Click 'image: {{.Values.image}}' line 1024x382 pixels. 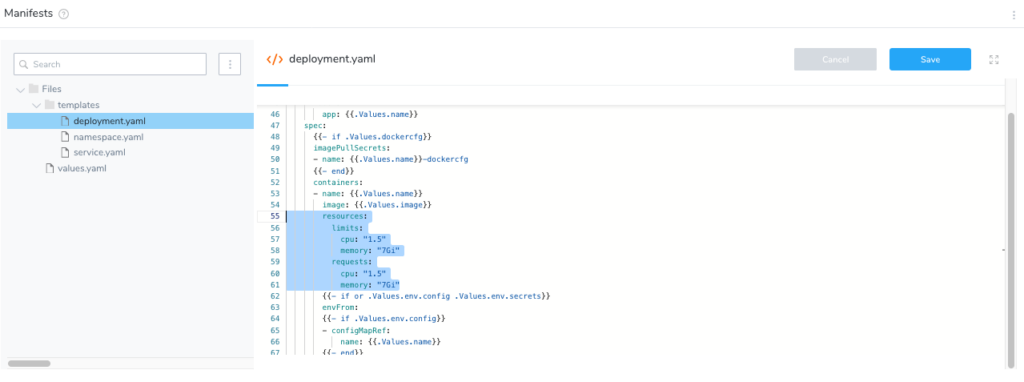(377, 205)
